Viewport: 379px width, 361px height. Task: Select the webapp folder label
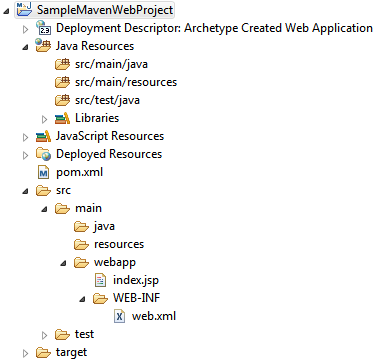coord(115,263)
